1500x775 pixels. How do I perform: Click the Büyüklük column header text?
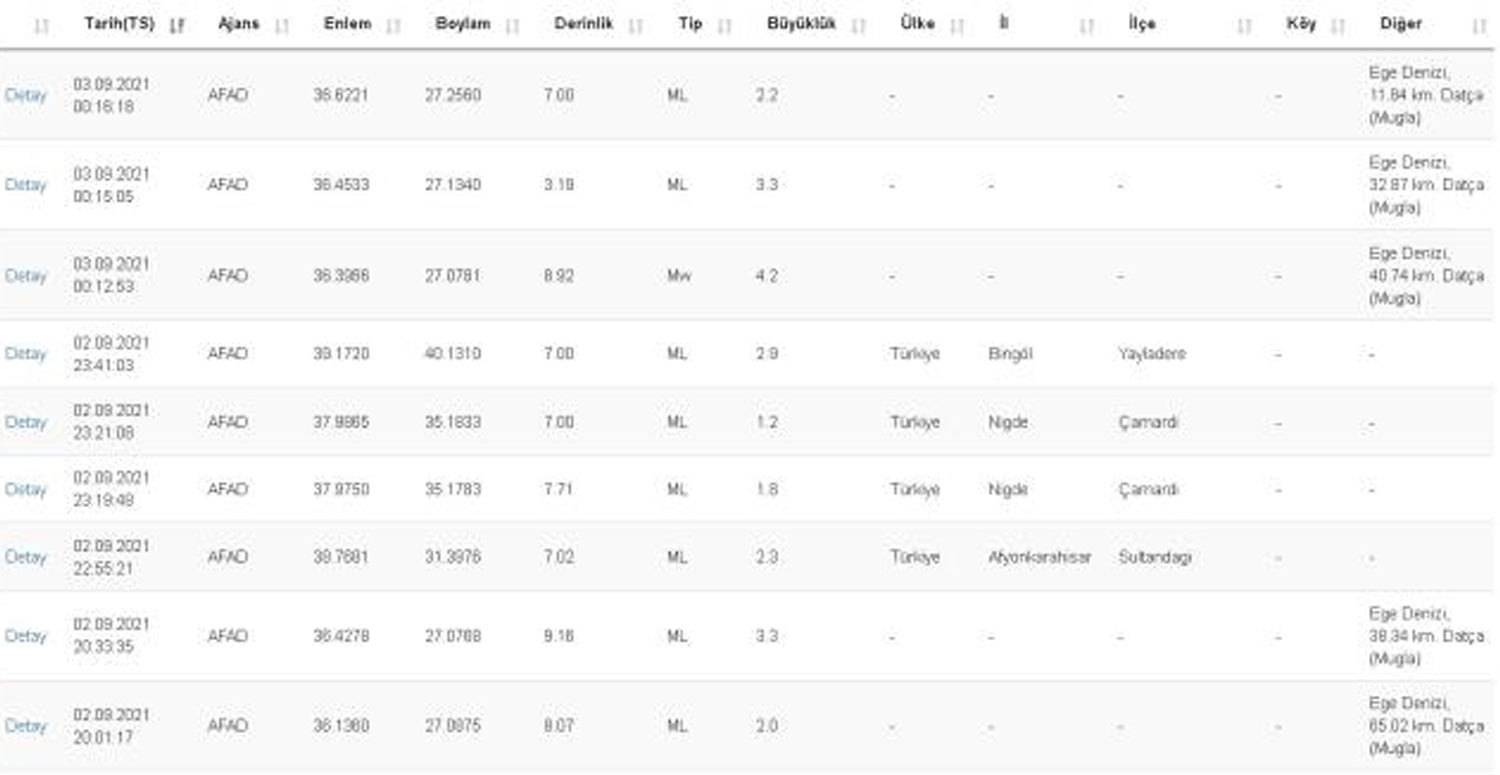(801, 24)
